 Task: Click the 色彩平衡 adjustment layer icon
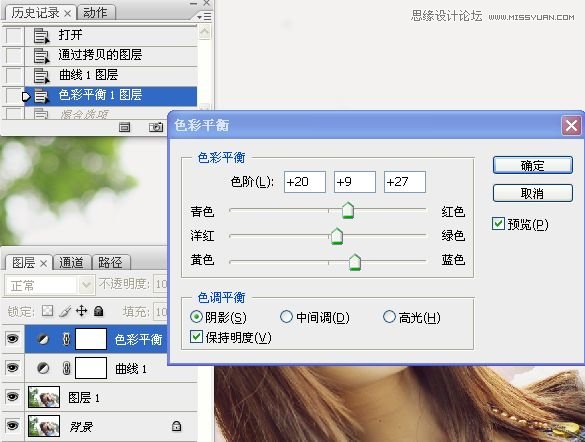(43, 339)
